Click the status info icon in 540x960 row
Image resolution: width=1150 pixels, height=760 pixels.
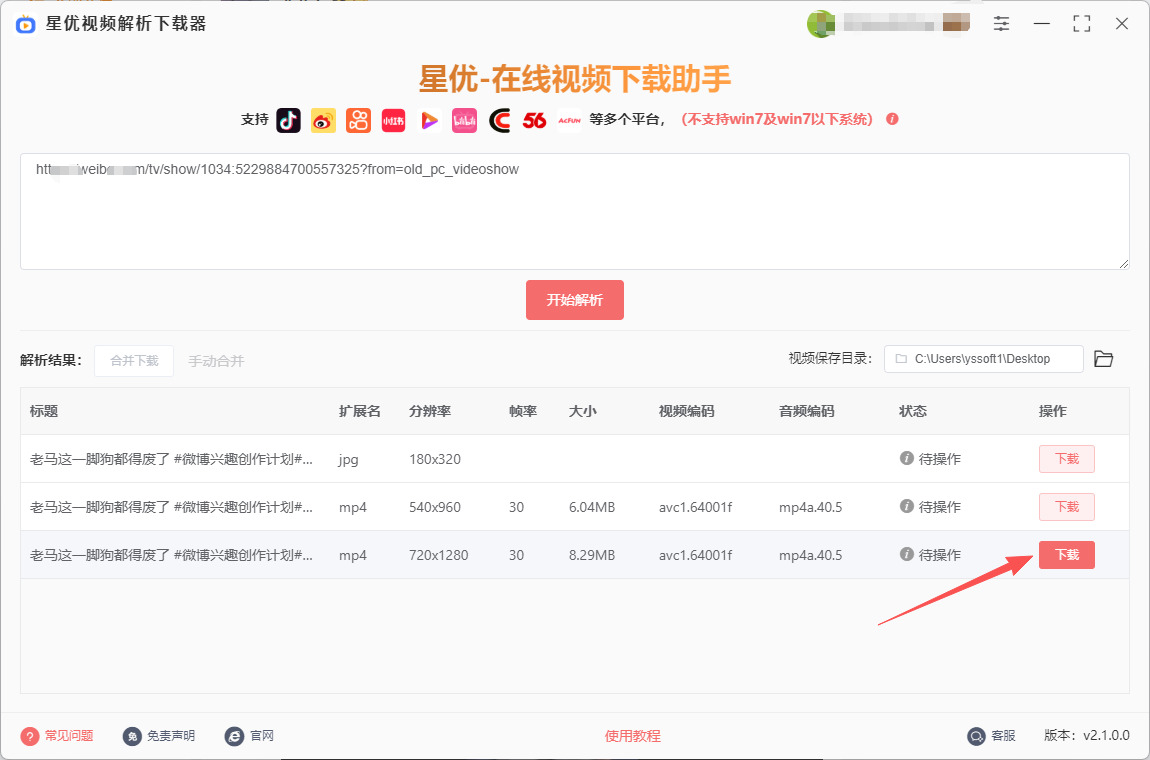[907, 506]
